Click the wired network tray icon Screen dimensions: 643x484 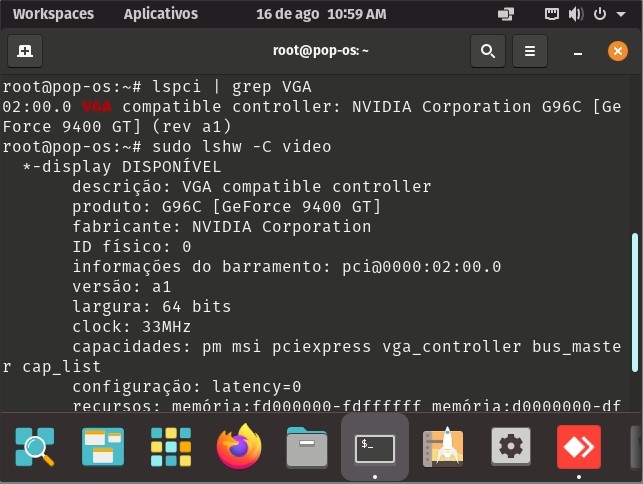click(552, 14)
